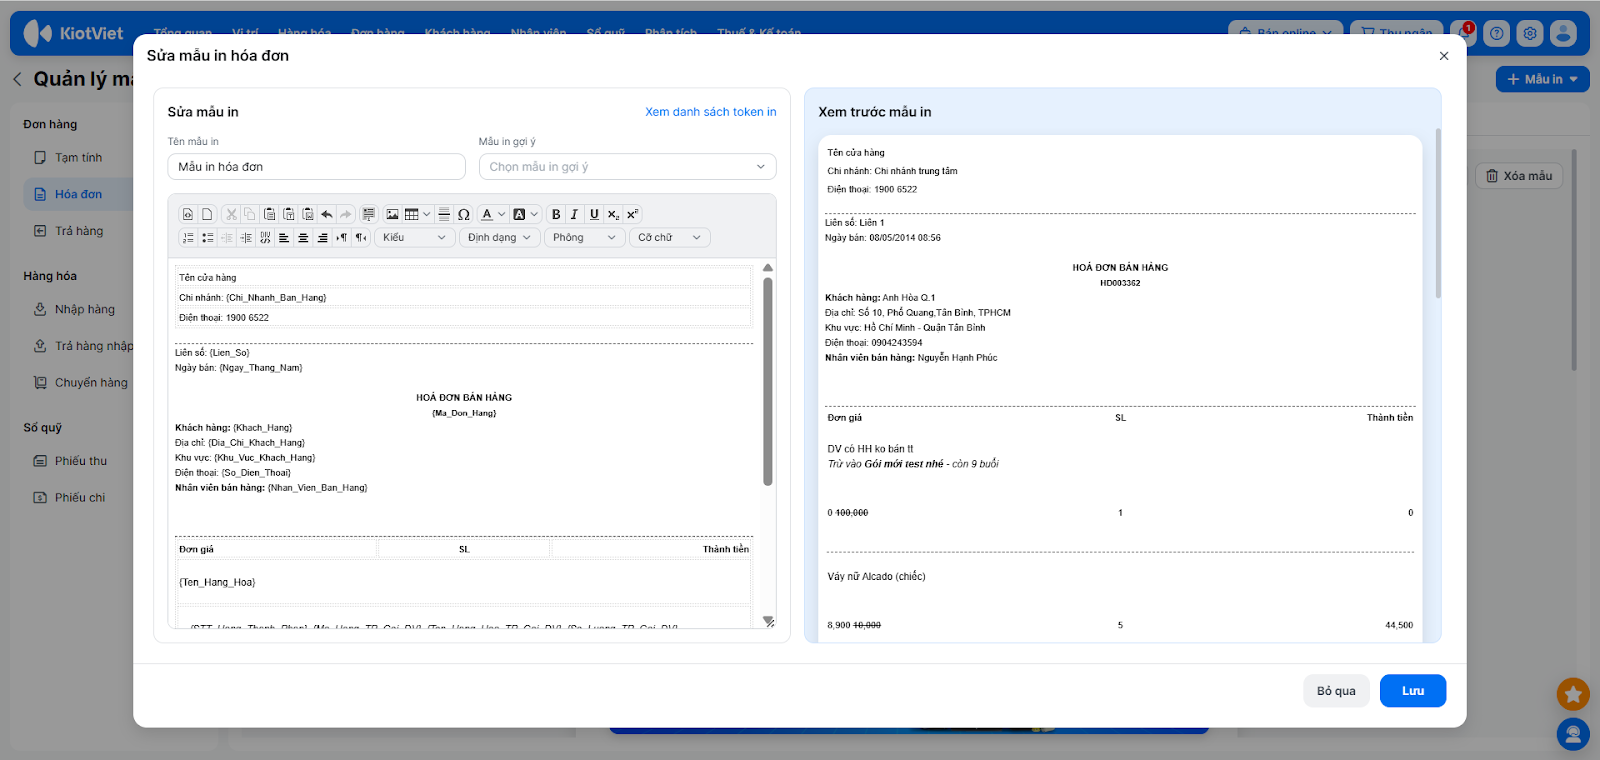
Task: Click the star floating button
Action: point(1573,694)
